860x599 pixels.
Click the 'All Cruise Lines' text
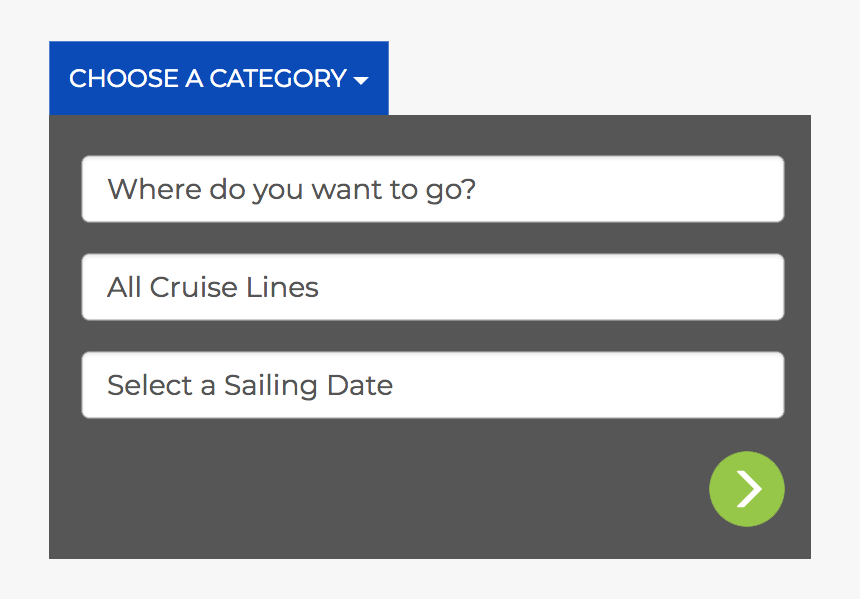tap(213, 288)
